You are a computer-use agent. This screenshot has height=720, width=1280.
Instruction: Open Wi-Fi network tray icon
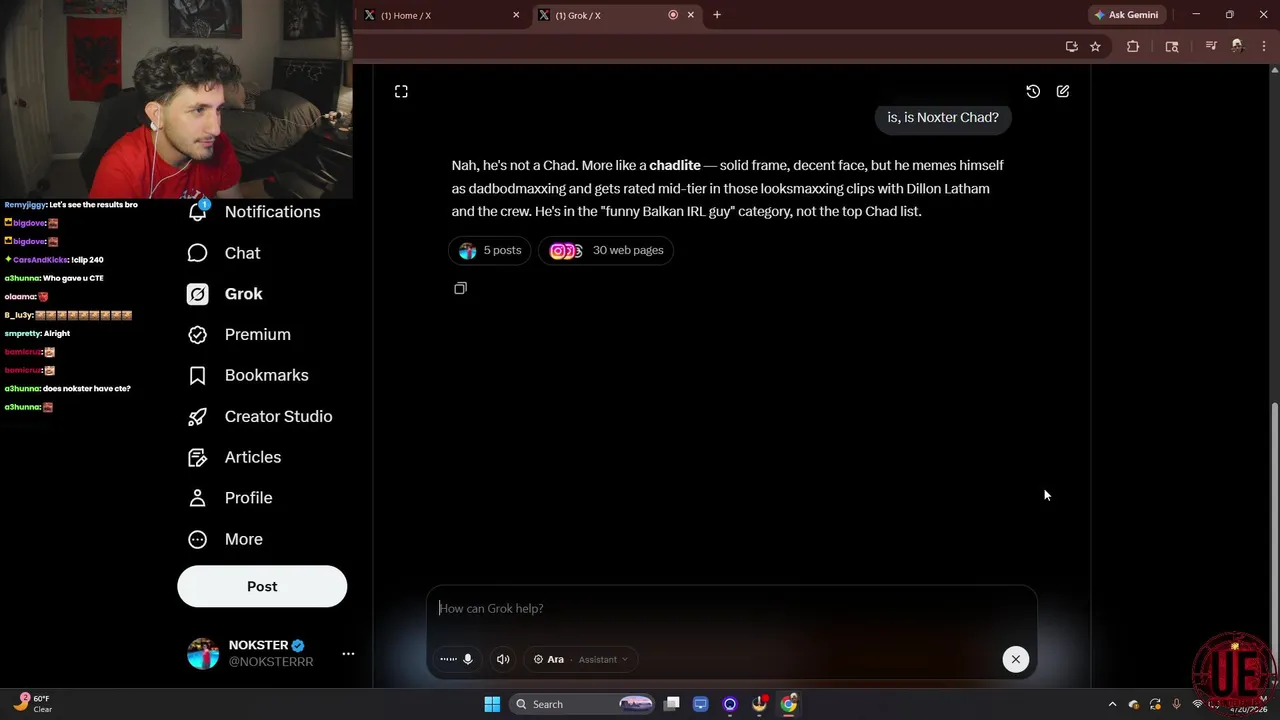click(x=1198, y=704)
